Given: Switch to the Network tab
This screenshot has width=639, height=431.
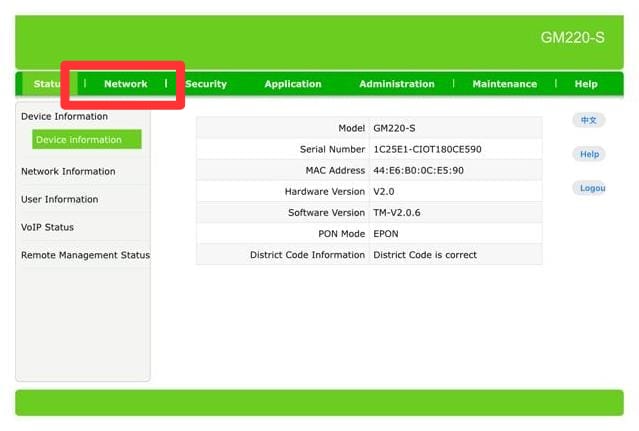Looking at the screenshot, I should click(x=125, y=84).
